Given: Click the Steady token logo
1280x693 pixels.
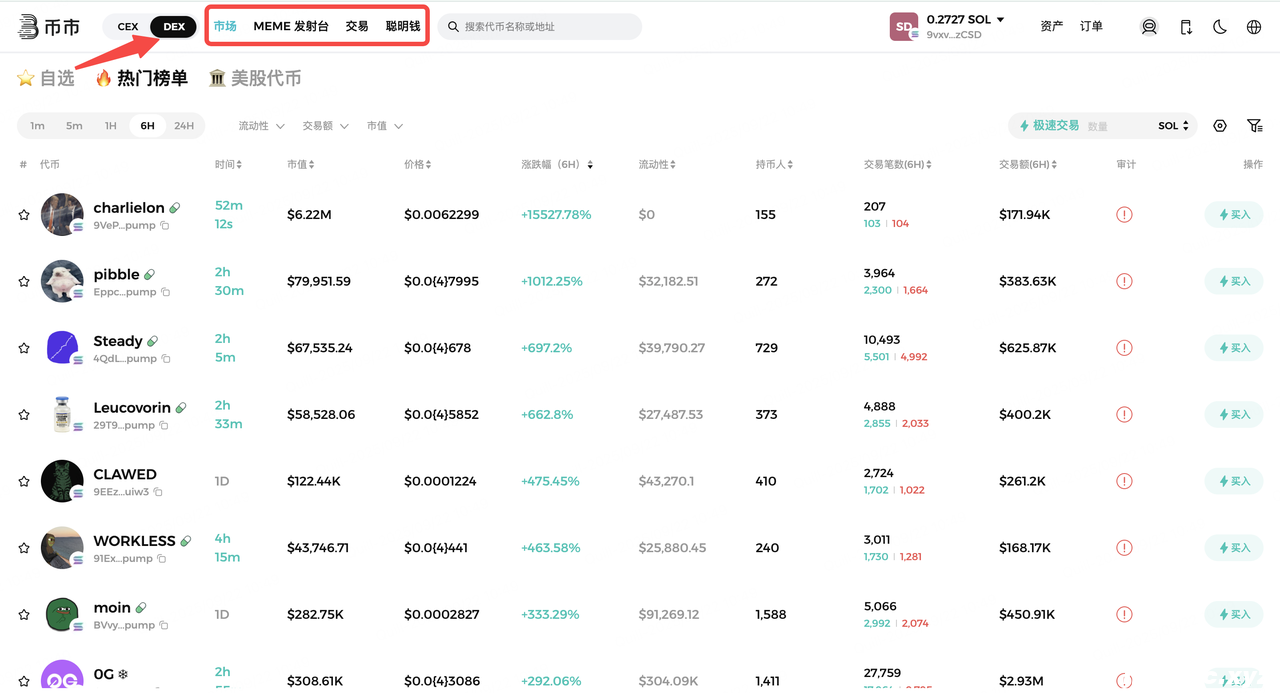Looking at the screenshot, I should [62, 348].
